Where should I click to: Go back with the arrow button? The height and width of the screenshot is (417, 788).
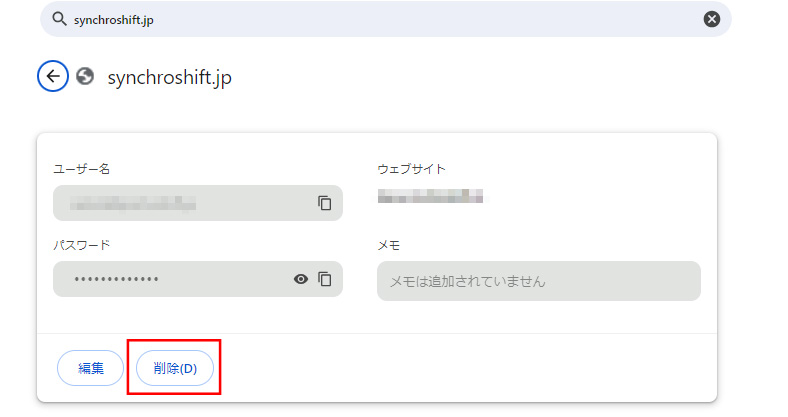pos(53,76)
